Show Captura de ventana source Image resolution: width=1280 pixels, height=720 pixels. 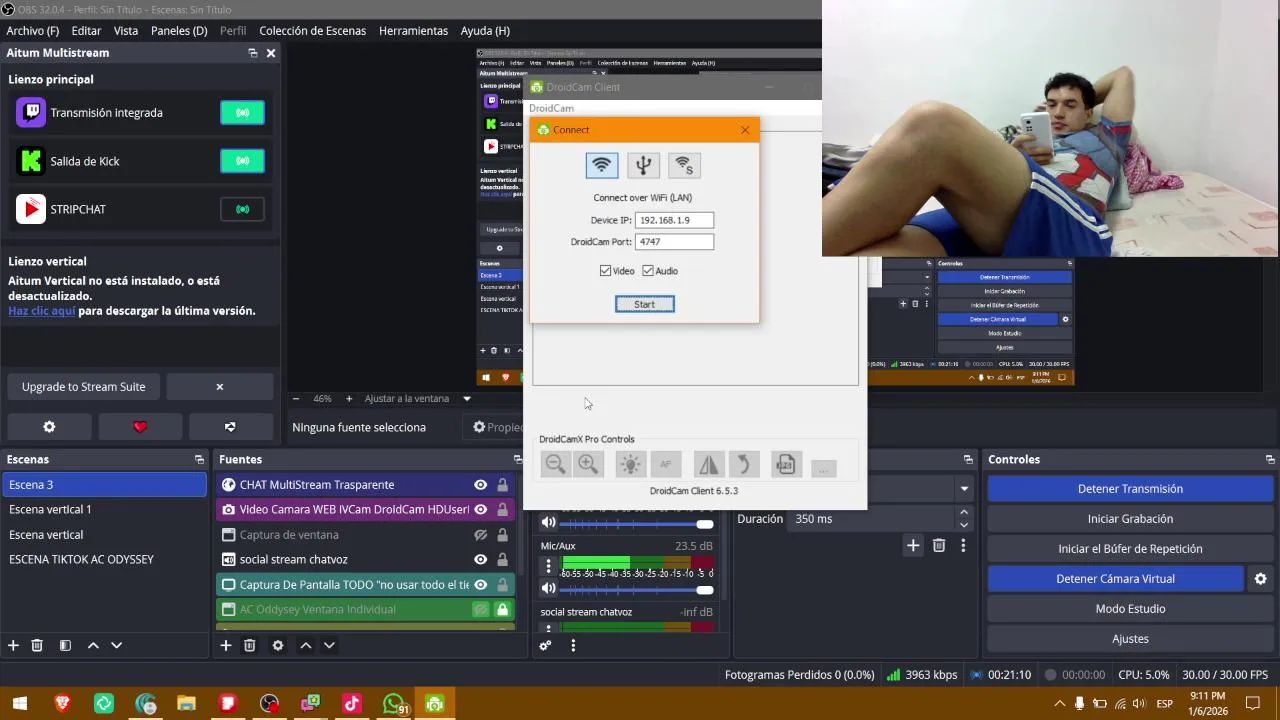point(481,535)
